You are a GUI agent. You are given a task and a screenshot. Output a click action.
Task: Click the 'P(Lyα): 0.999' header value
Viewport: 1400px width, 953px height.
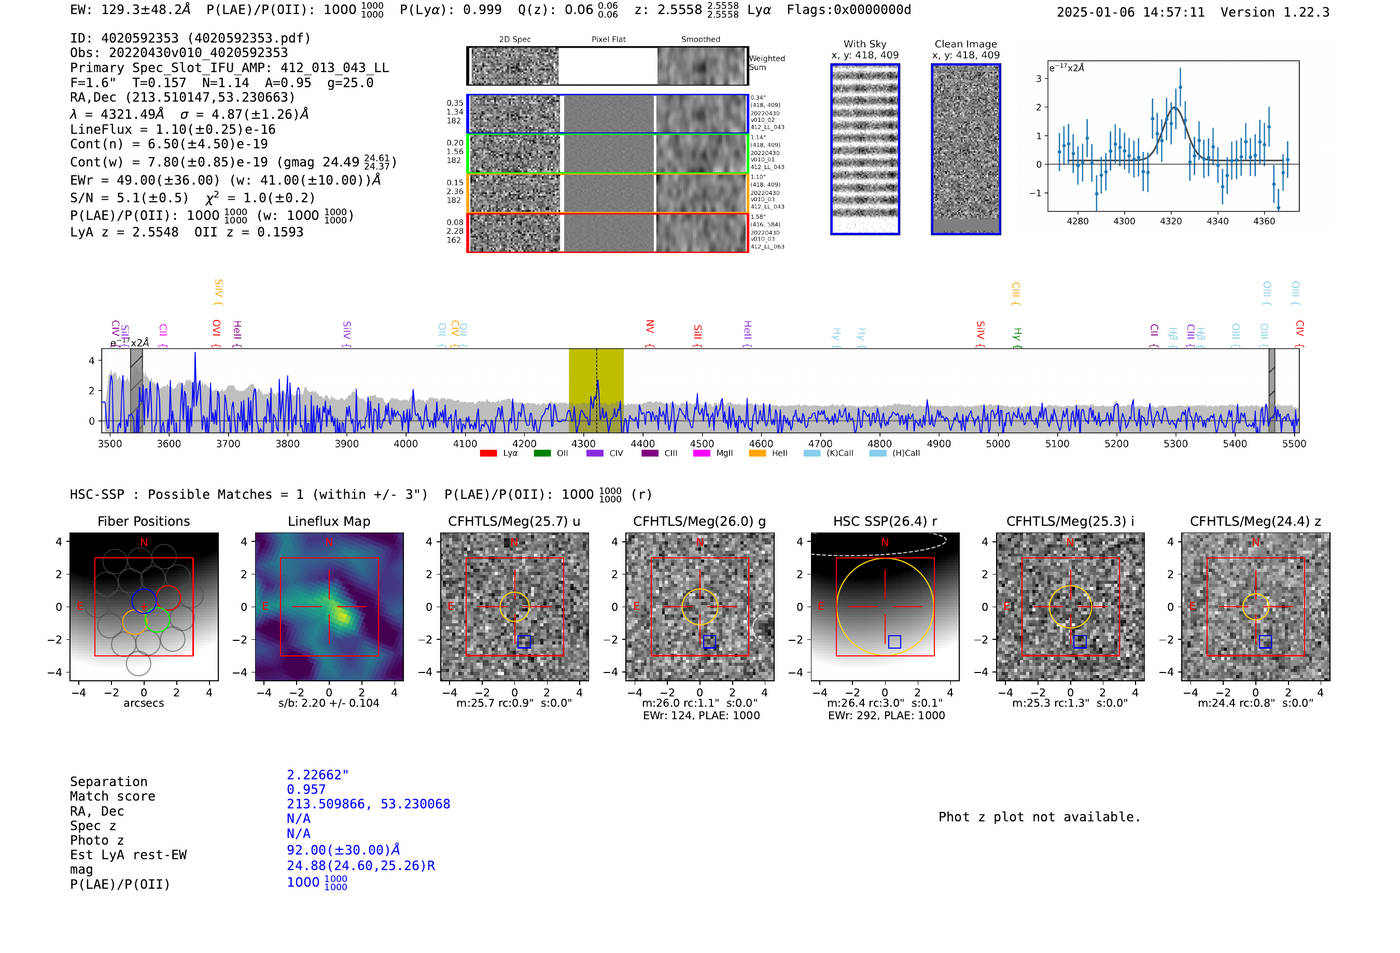tap(451, 9)
